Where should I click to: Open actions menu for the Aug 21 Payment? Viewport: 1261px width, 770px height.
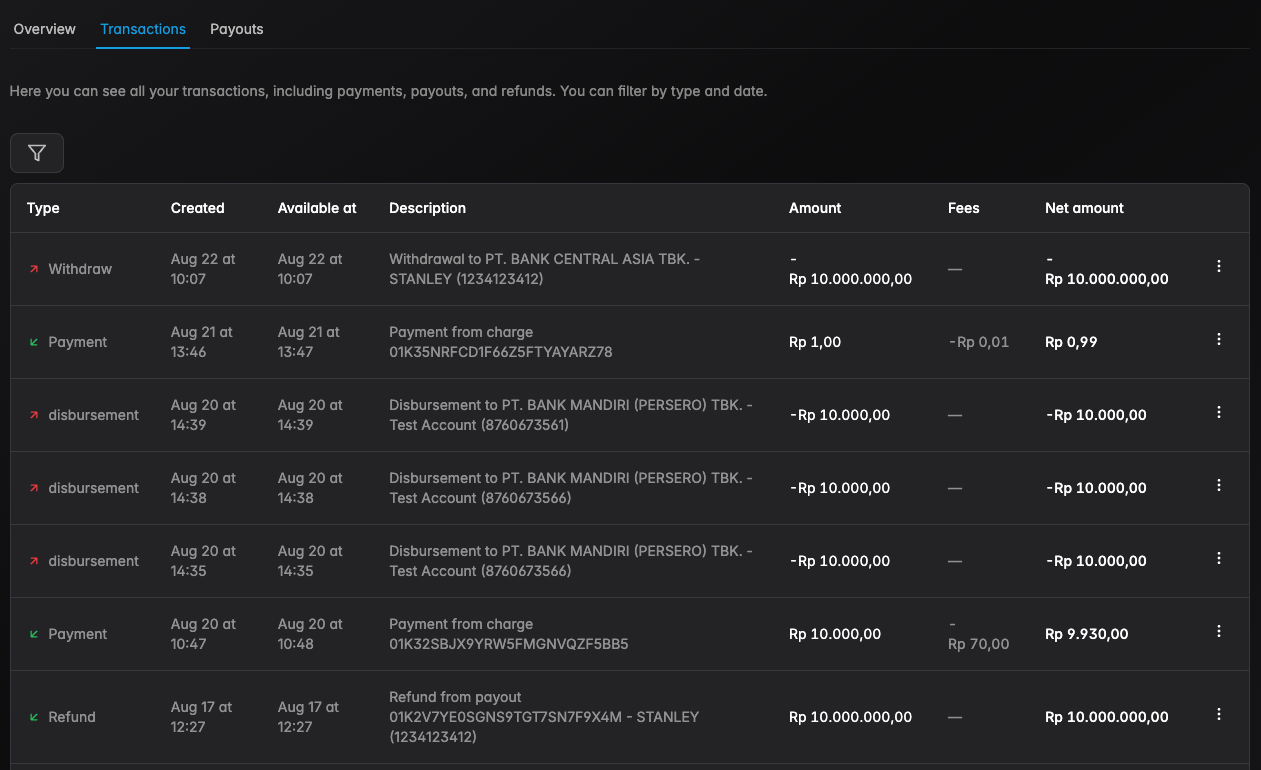[x=1219, y=339]
